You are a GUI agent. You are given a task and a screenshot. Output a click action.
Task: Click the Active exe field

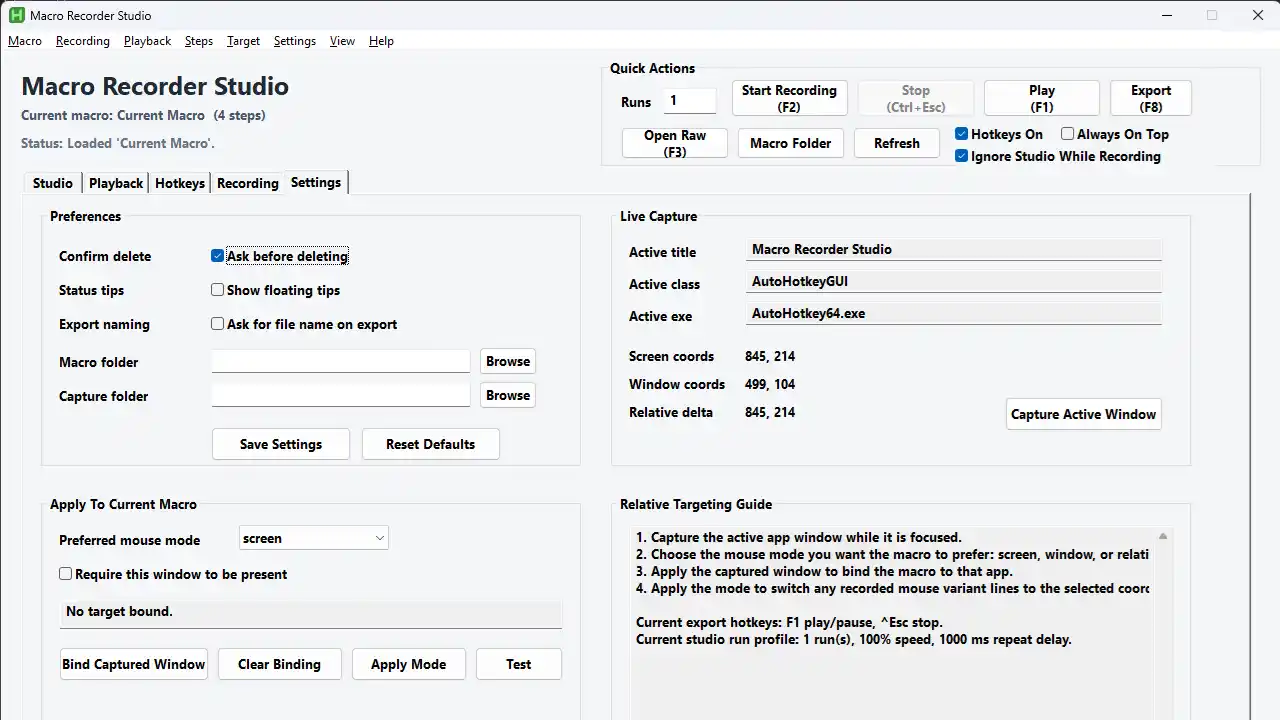click(954, 314)
